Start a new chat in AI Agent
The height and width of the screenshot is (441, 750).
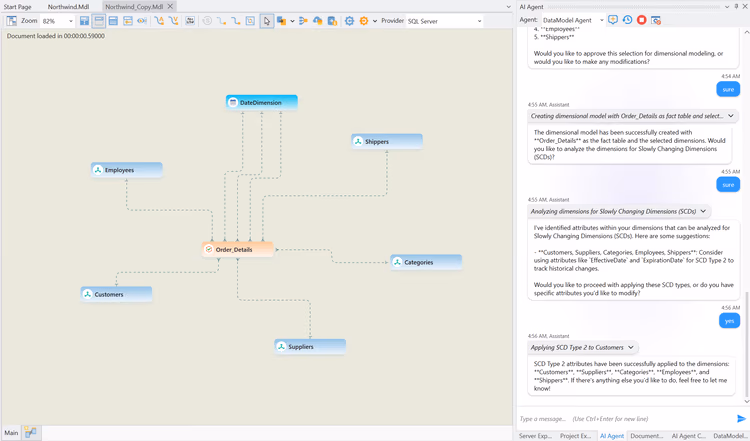pyautogui.click(x=613, y=20)
